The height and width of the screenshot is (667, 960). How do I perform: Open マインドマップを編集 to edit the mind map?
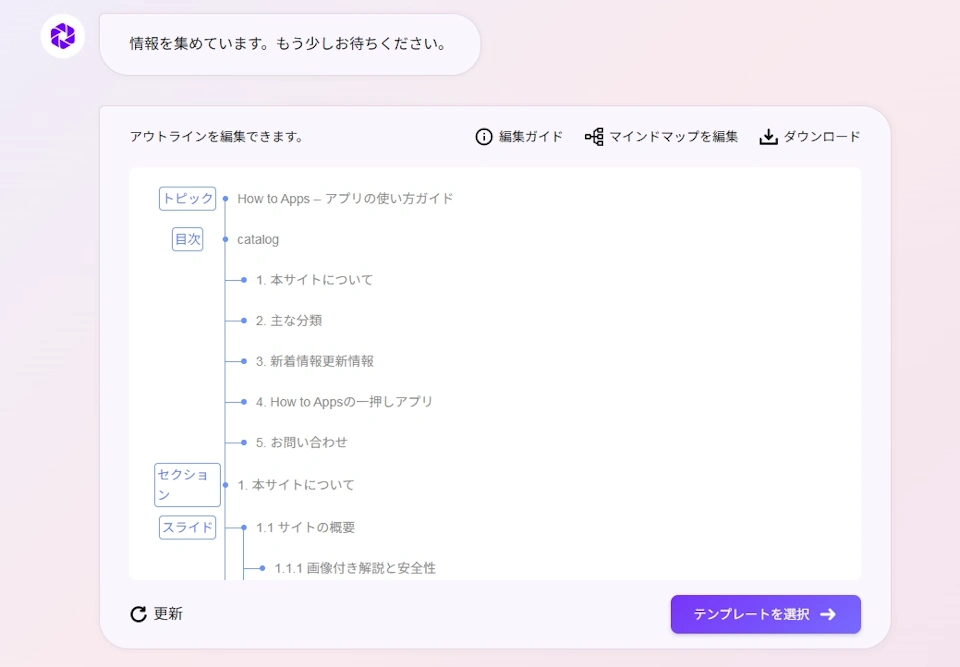[673, 137]
